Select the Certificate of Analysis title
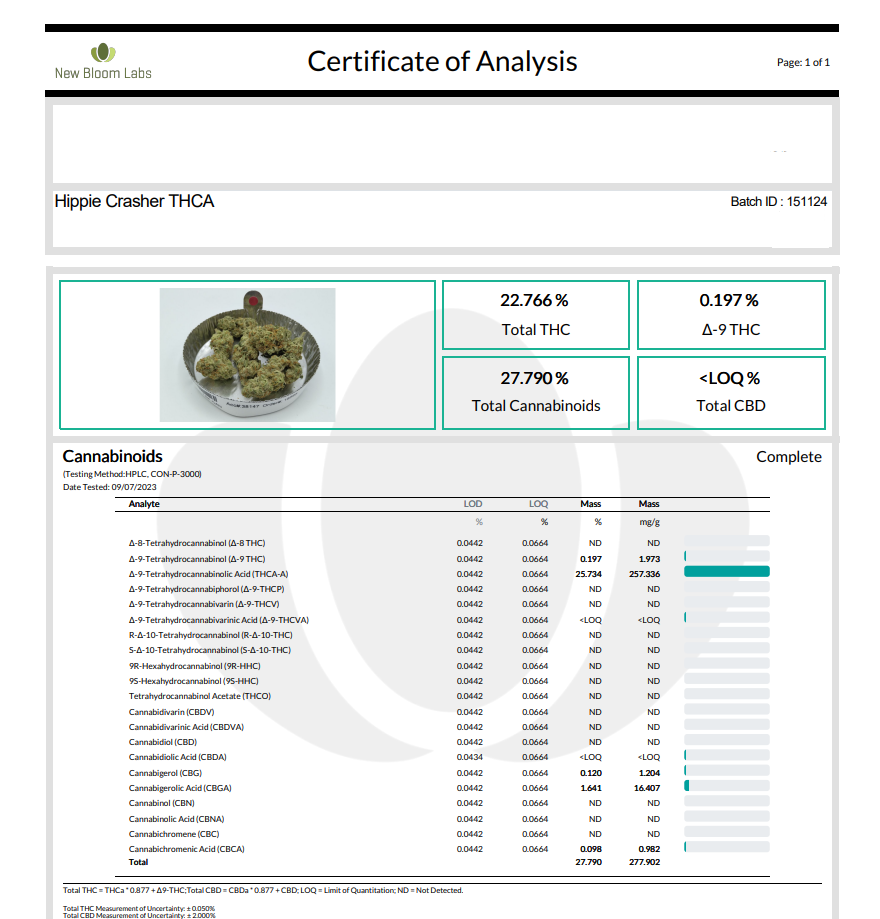The image size is (880, 919). pyautogui.click(x=443, y=62)
